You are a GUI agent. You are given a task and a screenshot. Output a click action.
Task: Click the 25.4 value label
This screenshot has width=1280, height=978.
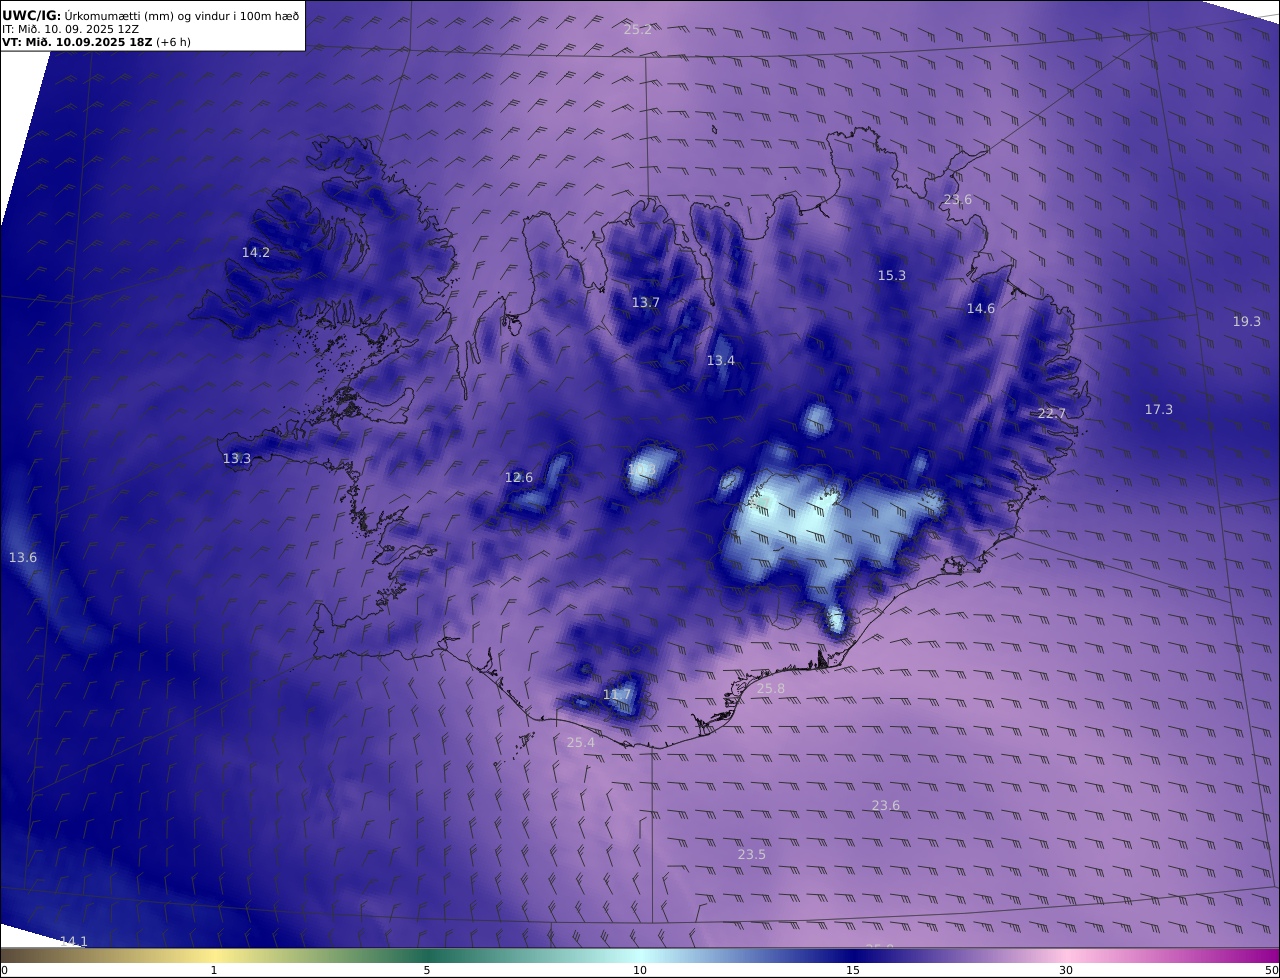(581, 743)
